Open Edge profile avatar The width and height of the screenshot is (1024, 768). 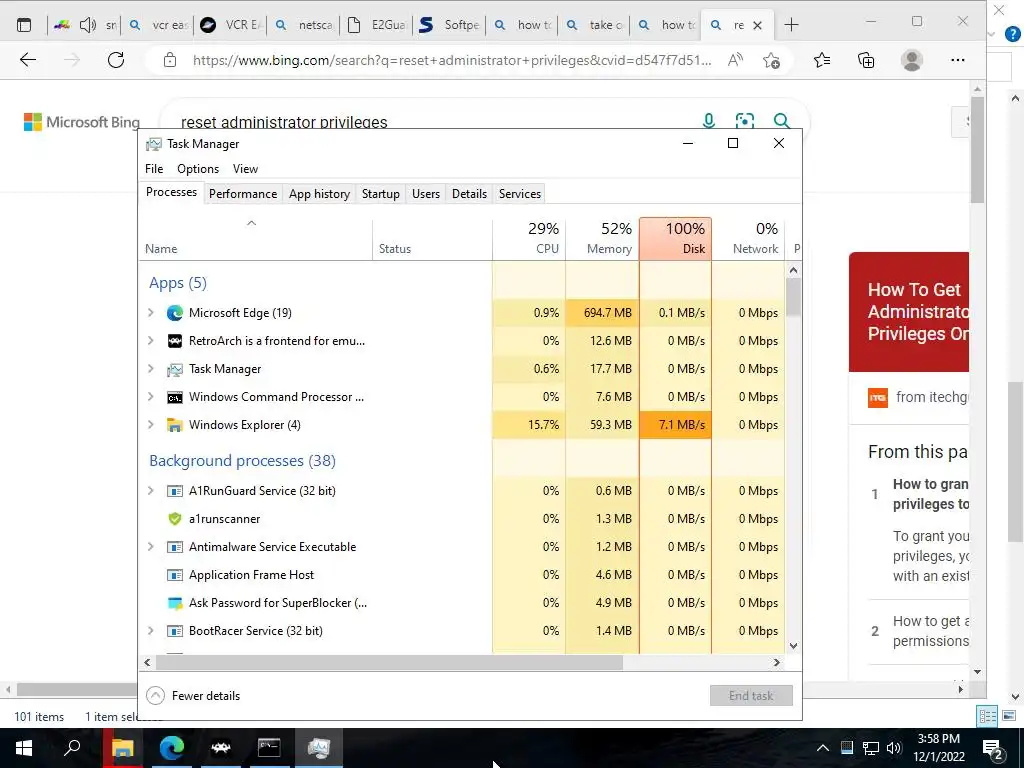click(x=912, y=60)
